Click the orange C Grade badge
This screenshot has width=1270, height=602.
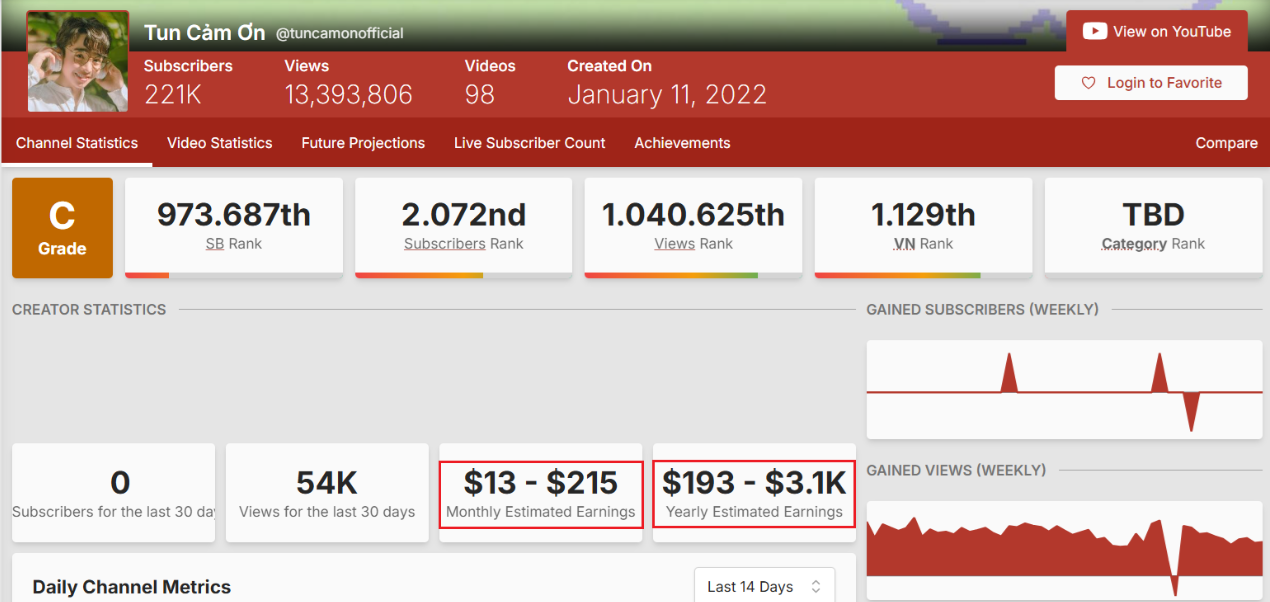coord(62,228)
